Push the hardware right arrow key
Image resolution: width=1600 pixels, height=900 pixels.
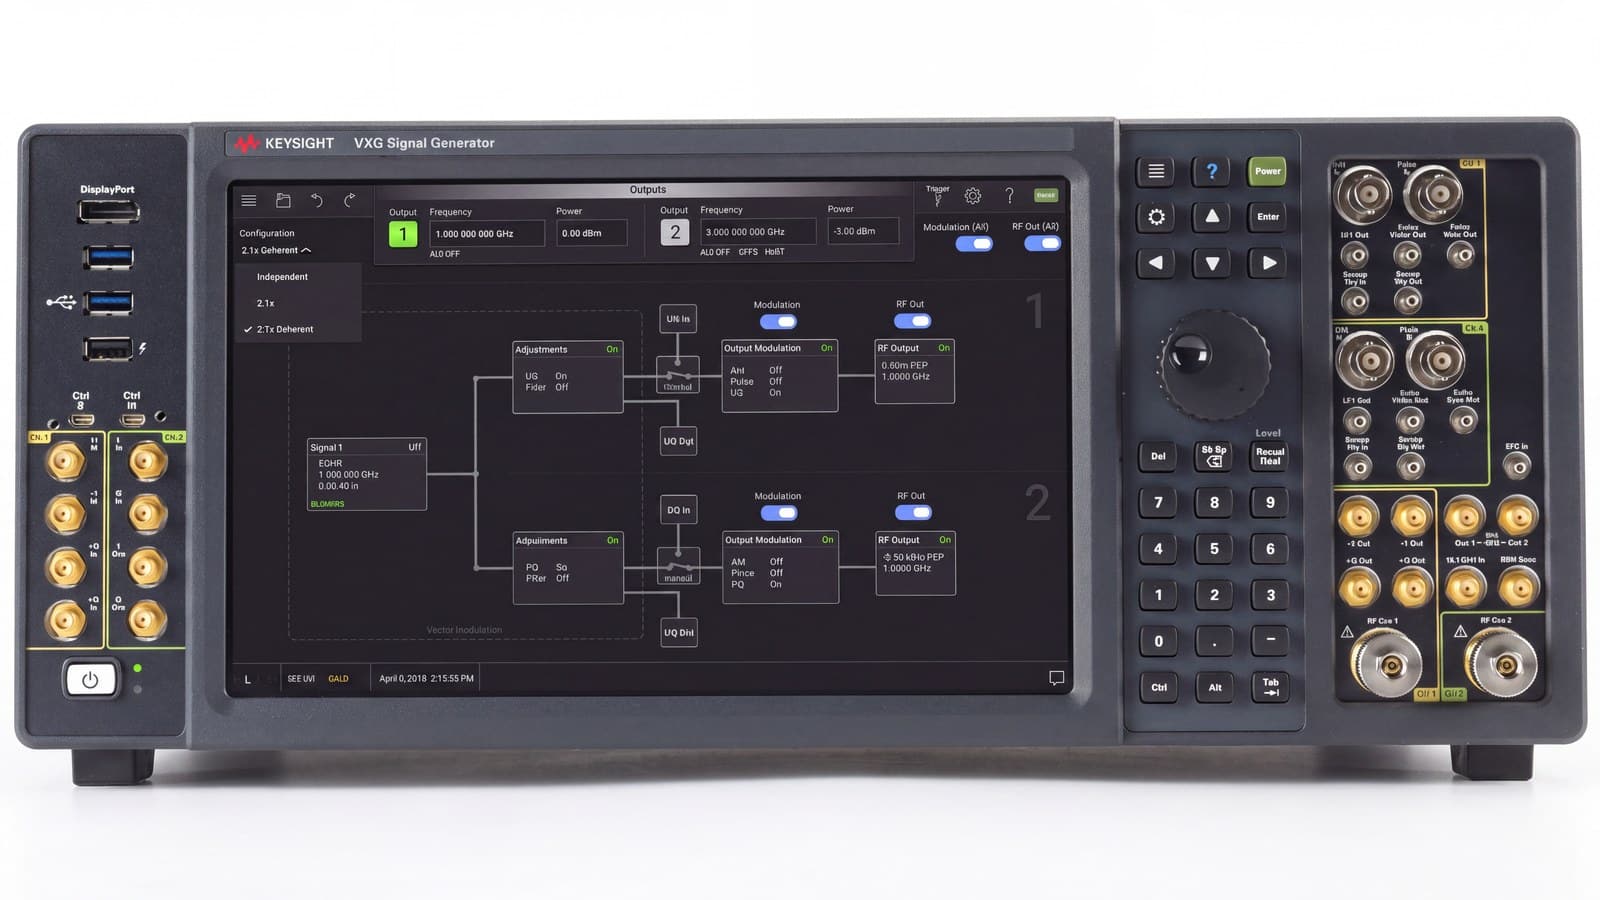click(x=1269, y=263)
